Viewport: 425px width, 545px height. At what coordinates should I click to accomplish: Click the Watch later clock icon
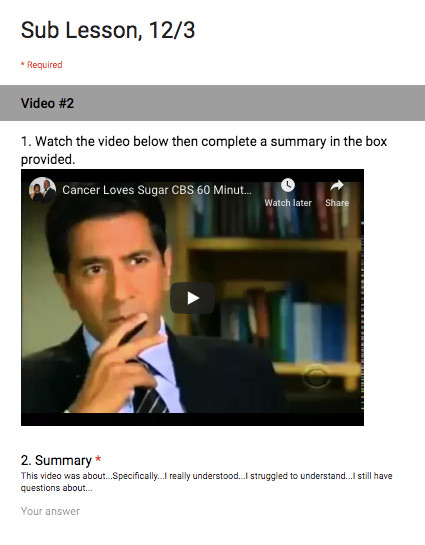click(288, 185)
